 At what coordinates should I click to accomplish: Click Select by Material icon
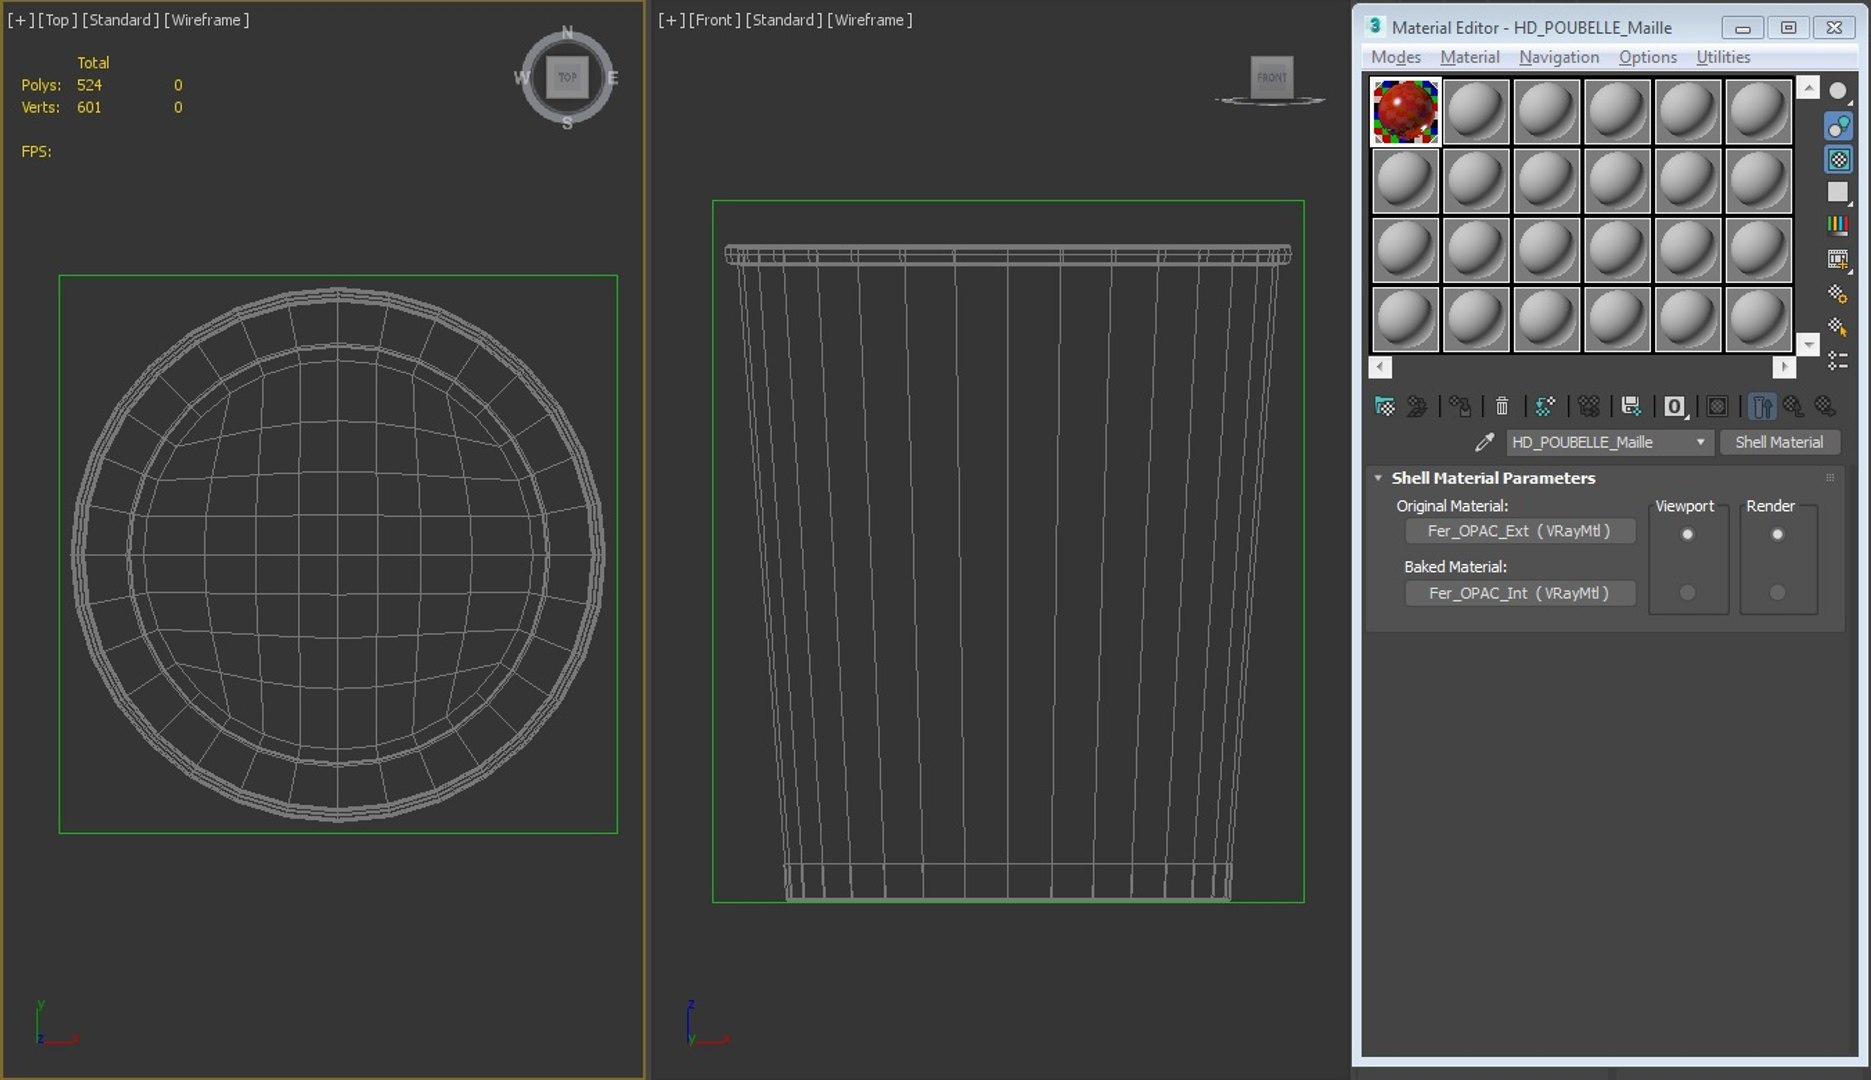1838,326
